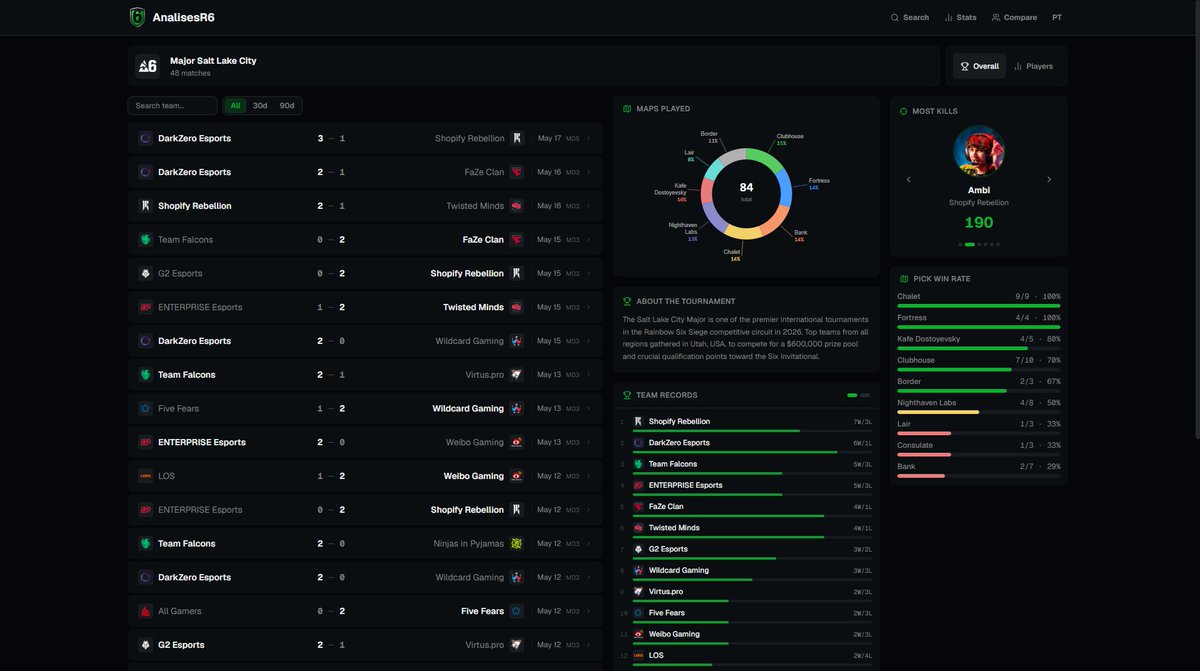The height and width of the screenshot is (671, 1200).
Task: Click Shopify Rebellion logo in May 17 match row
Action: (516, 139)
